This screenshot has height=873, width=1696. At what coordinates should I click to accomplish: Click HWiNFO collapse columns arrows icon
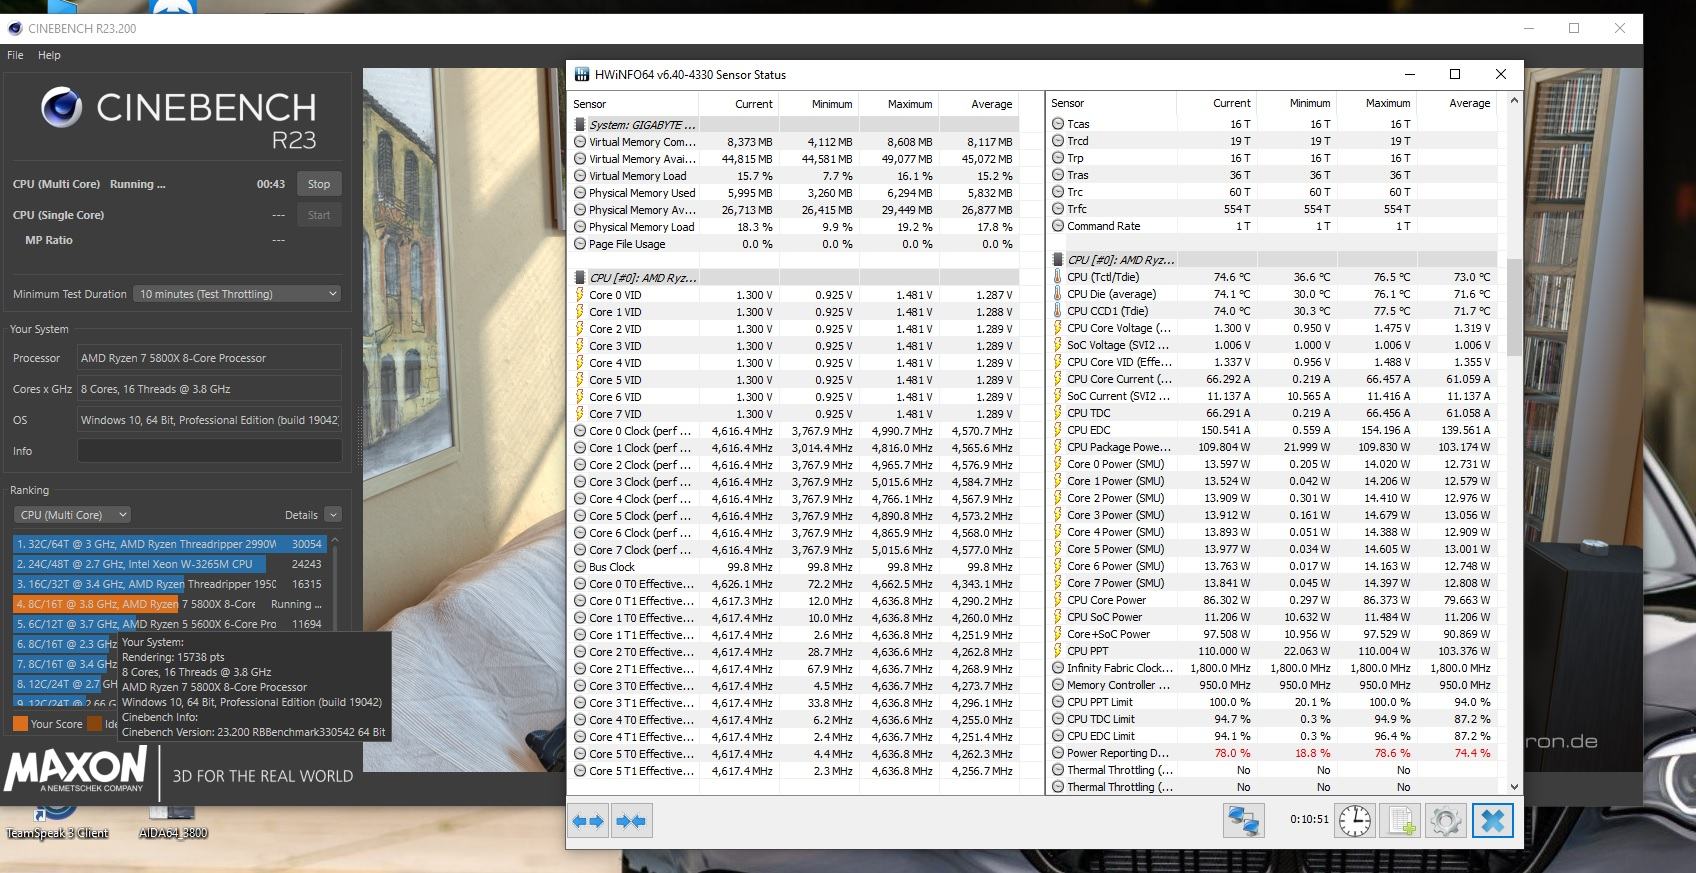631,821
